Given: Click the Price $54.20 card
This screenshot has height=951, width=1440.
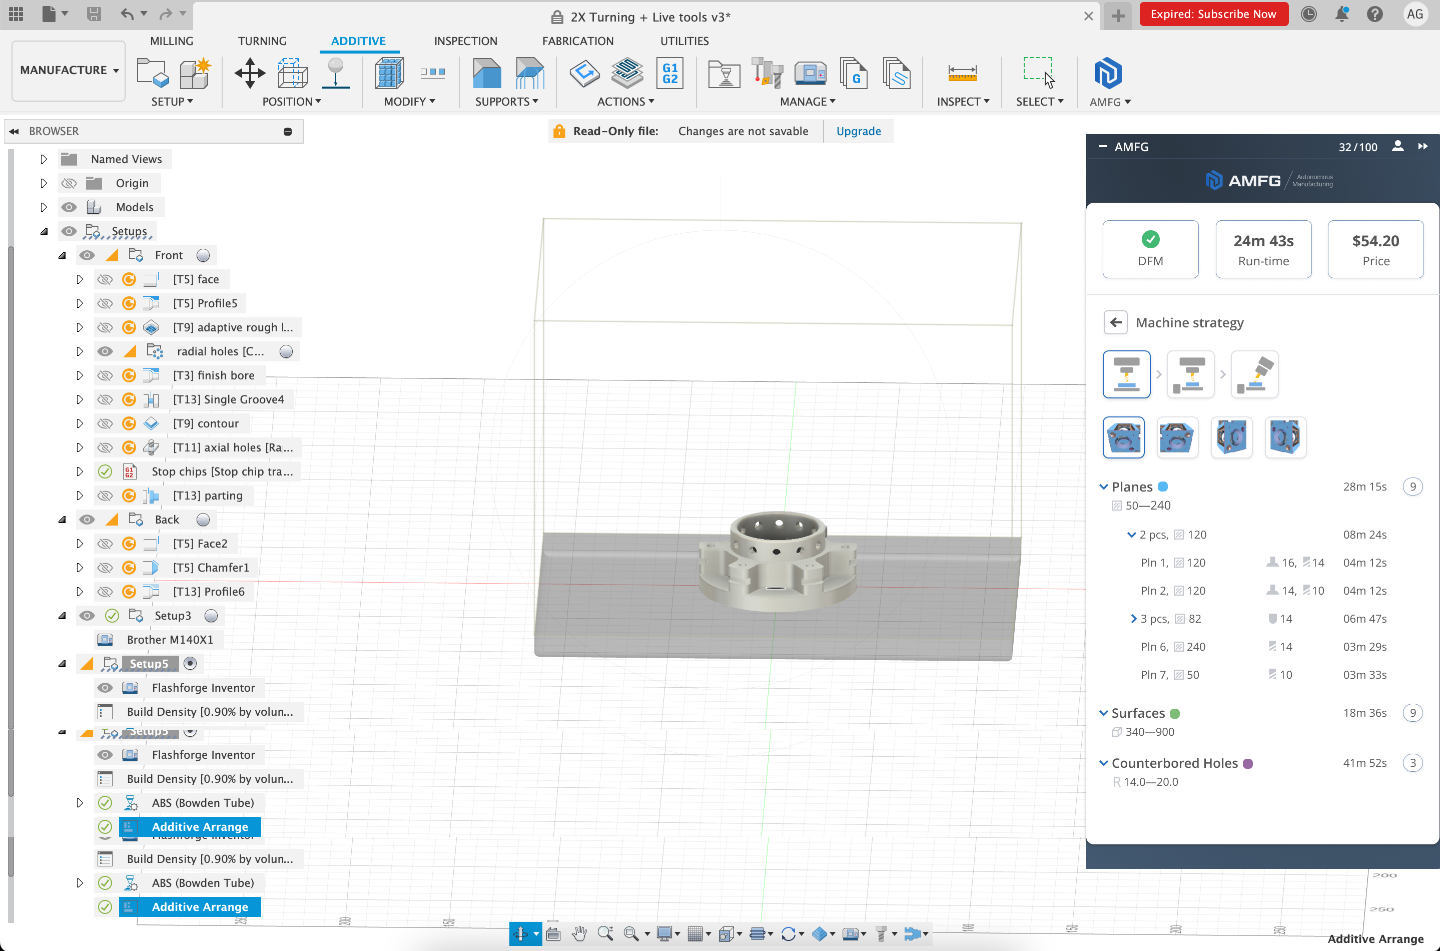Looking at the screenshot, I should click(1376, 249).
